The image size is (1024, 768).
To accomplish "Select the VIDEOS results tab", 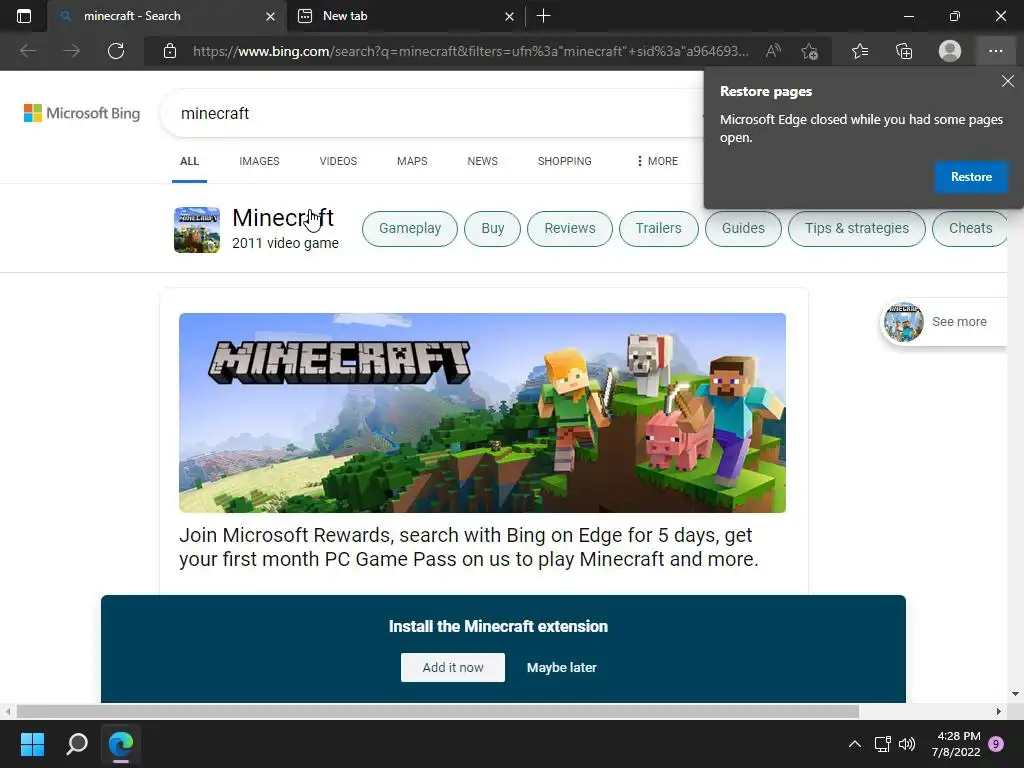I will click(338, 161).
